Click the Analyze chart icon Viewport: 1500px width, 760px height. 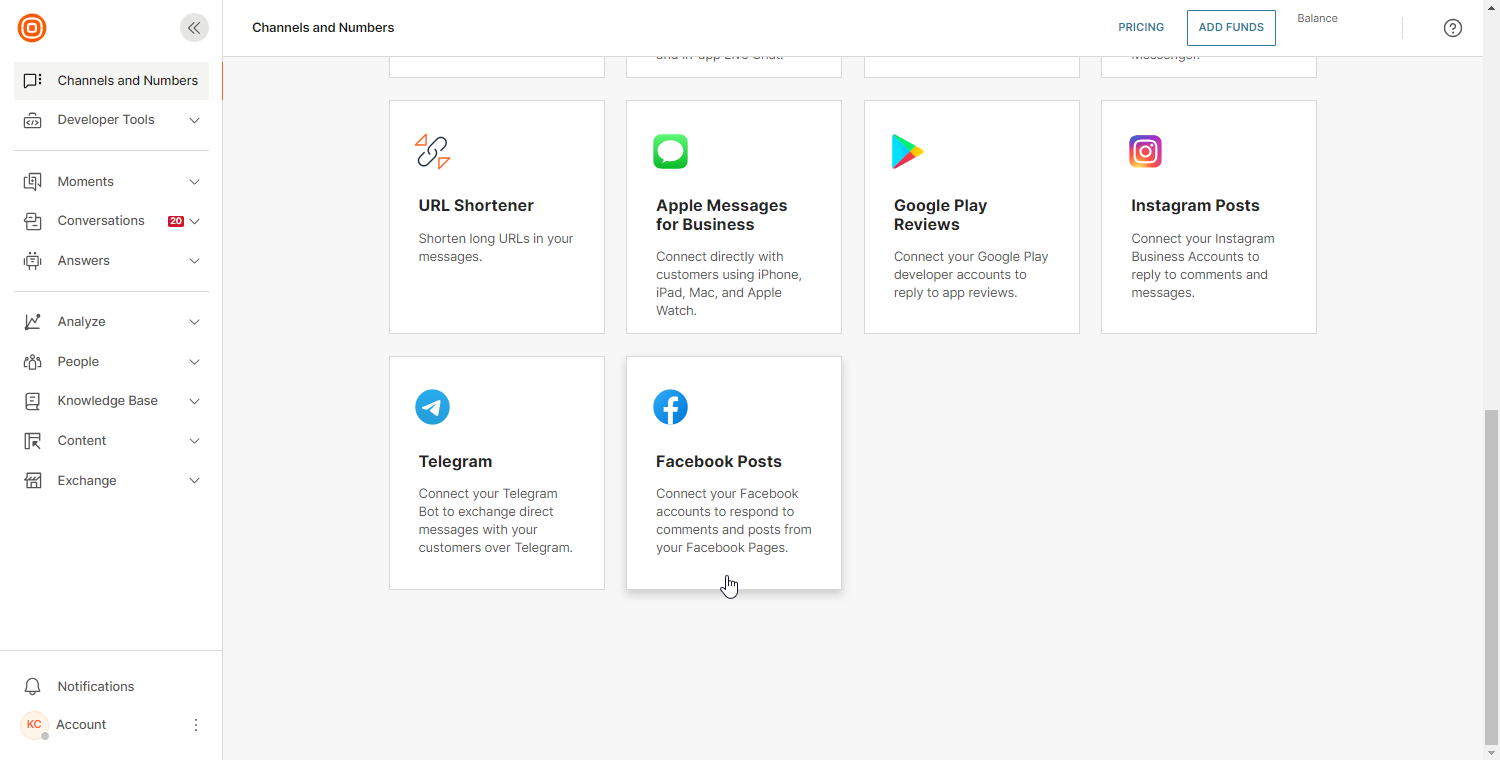point(32,322)
